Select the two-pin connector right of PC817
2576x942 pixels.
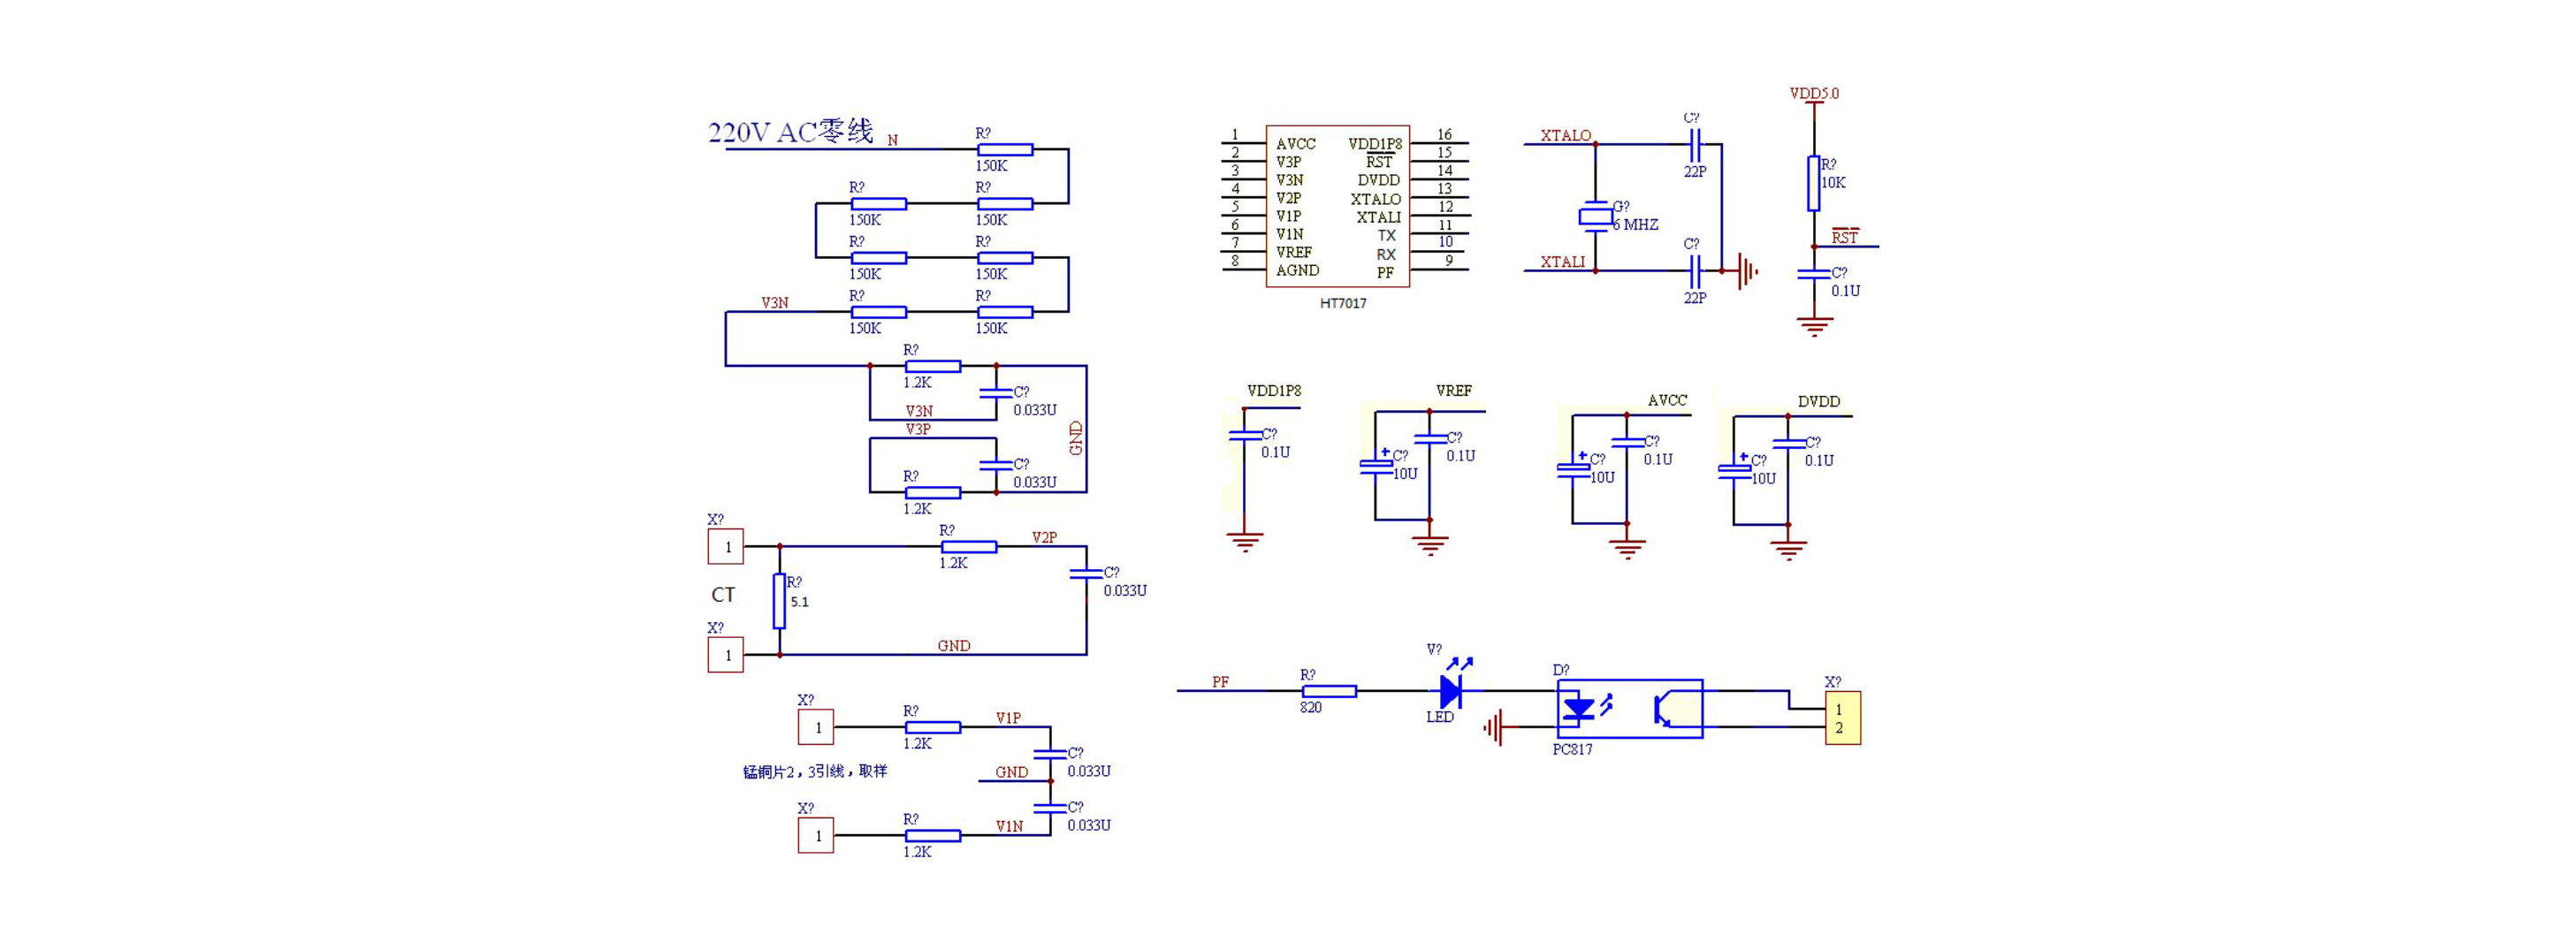1843,718
